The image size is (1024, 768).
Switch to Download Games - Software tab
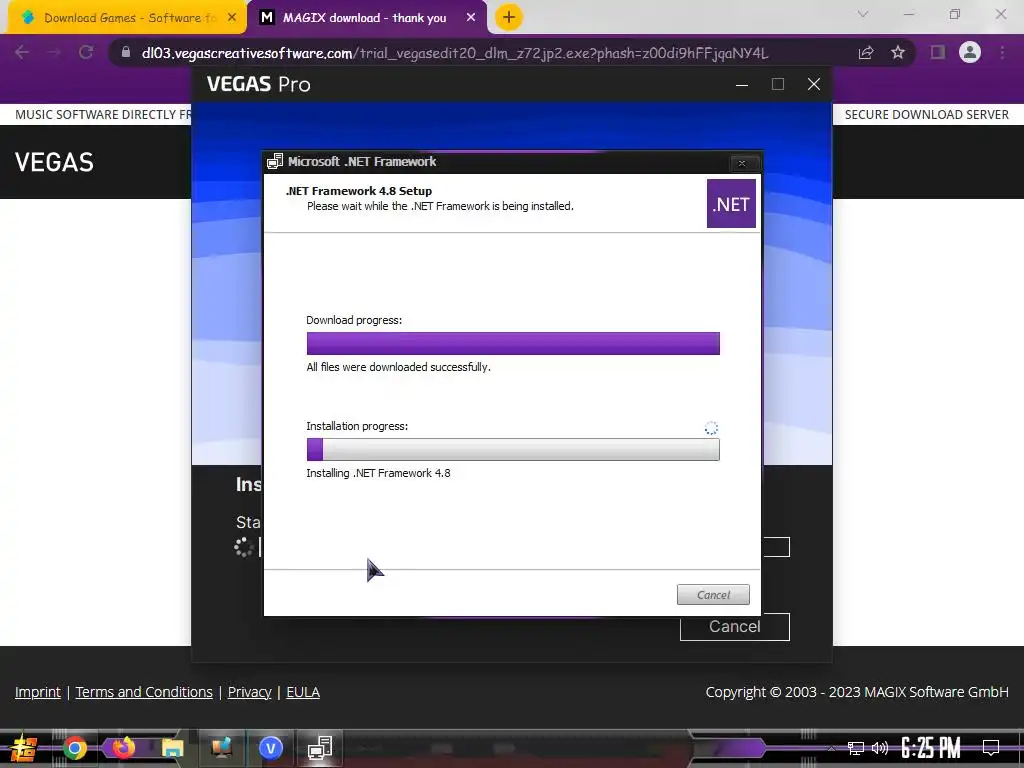126,18
